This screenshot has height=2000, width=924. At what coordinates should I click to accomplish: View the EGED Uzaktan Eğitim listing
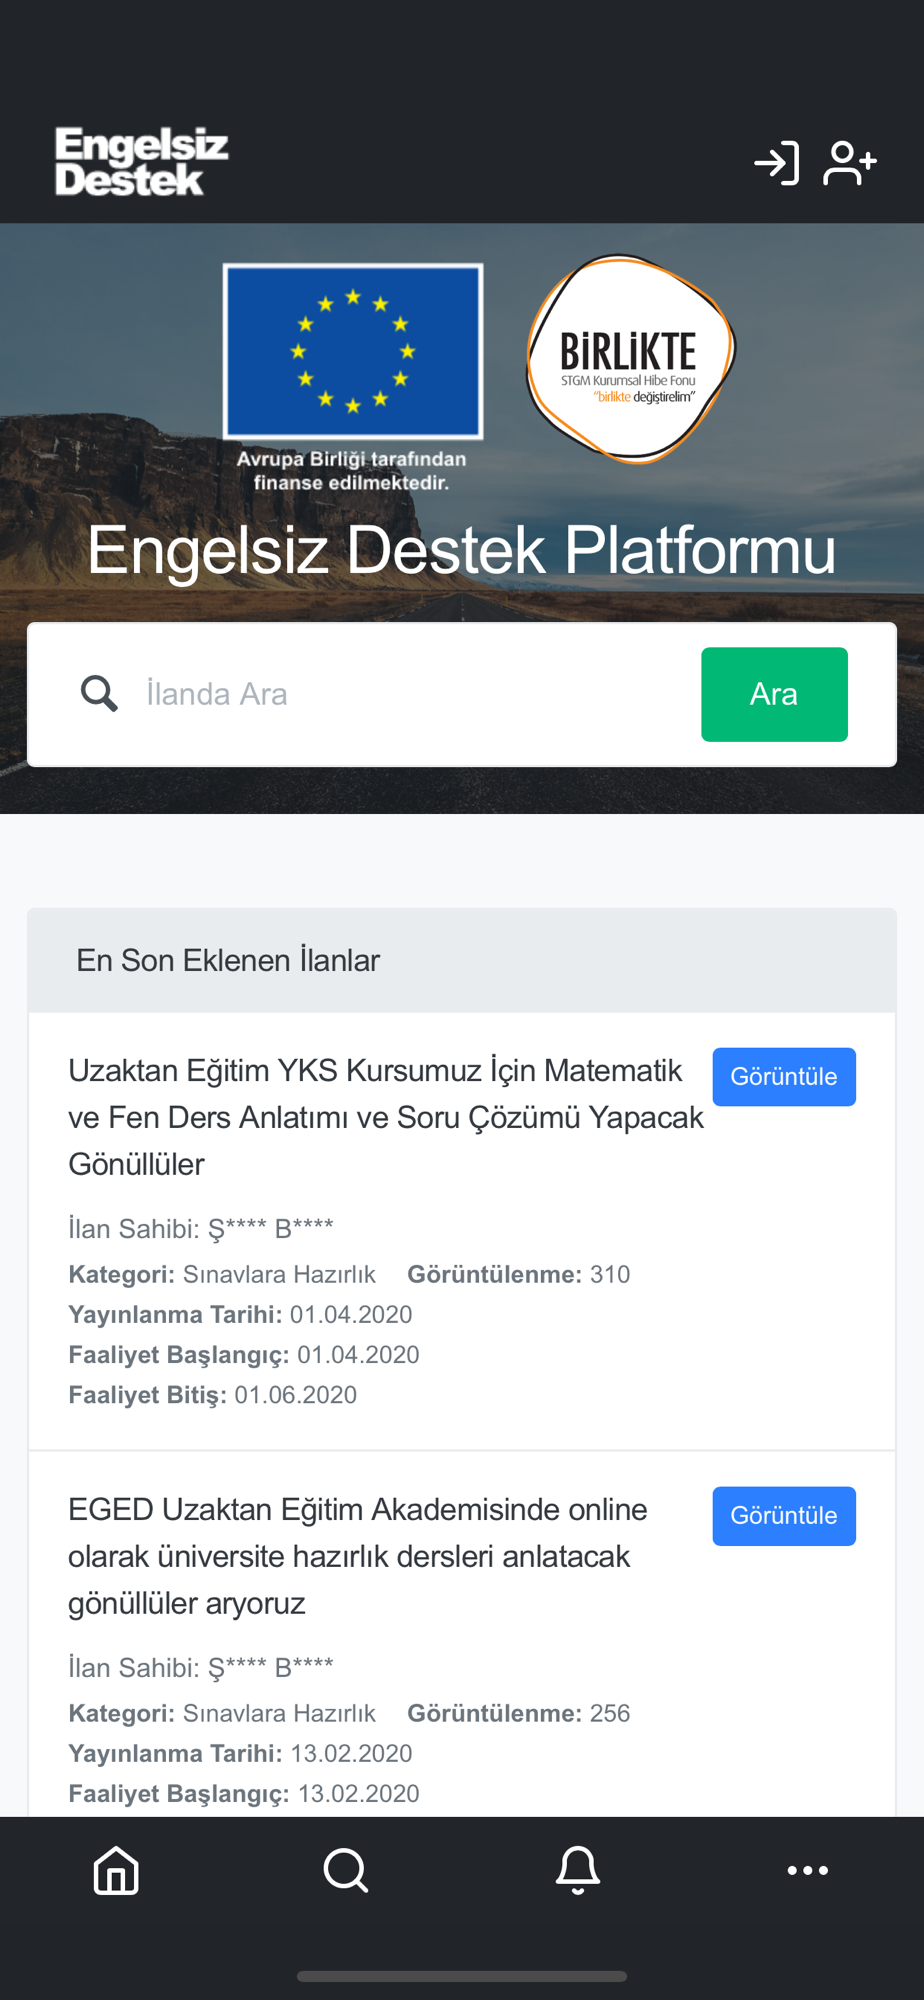point(784,1516)
